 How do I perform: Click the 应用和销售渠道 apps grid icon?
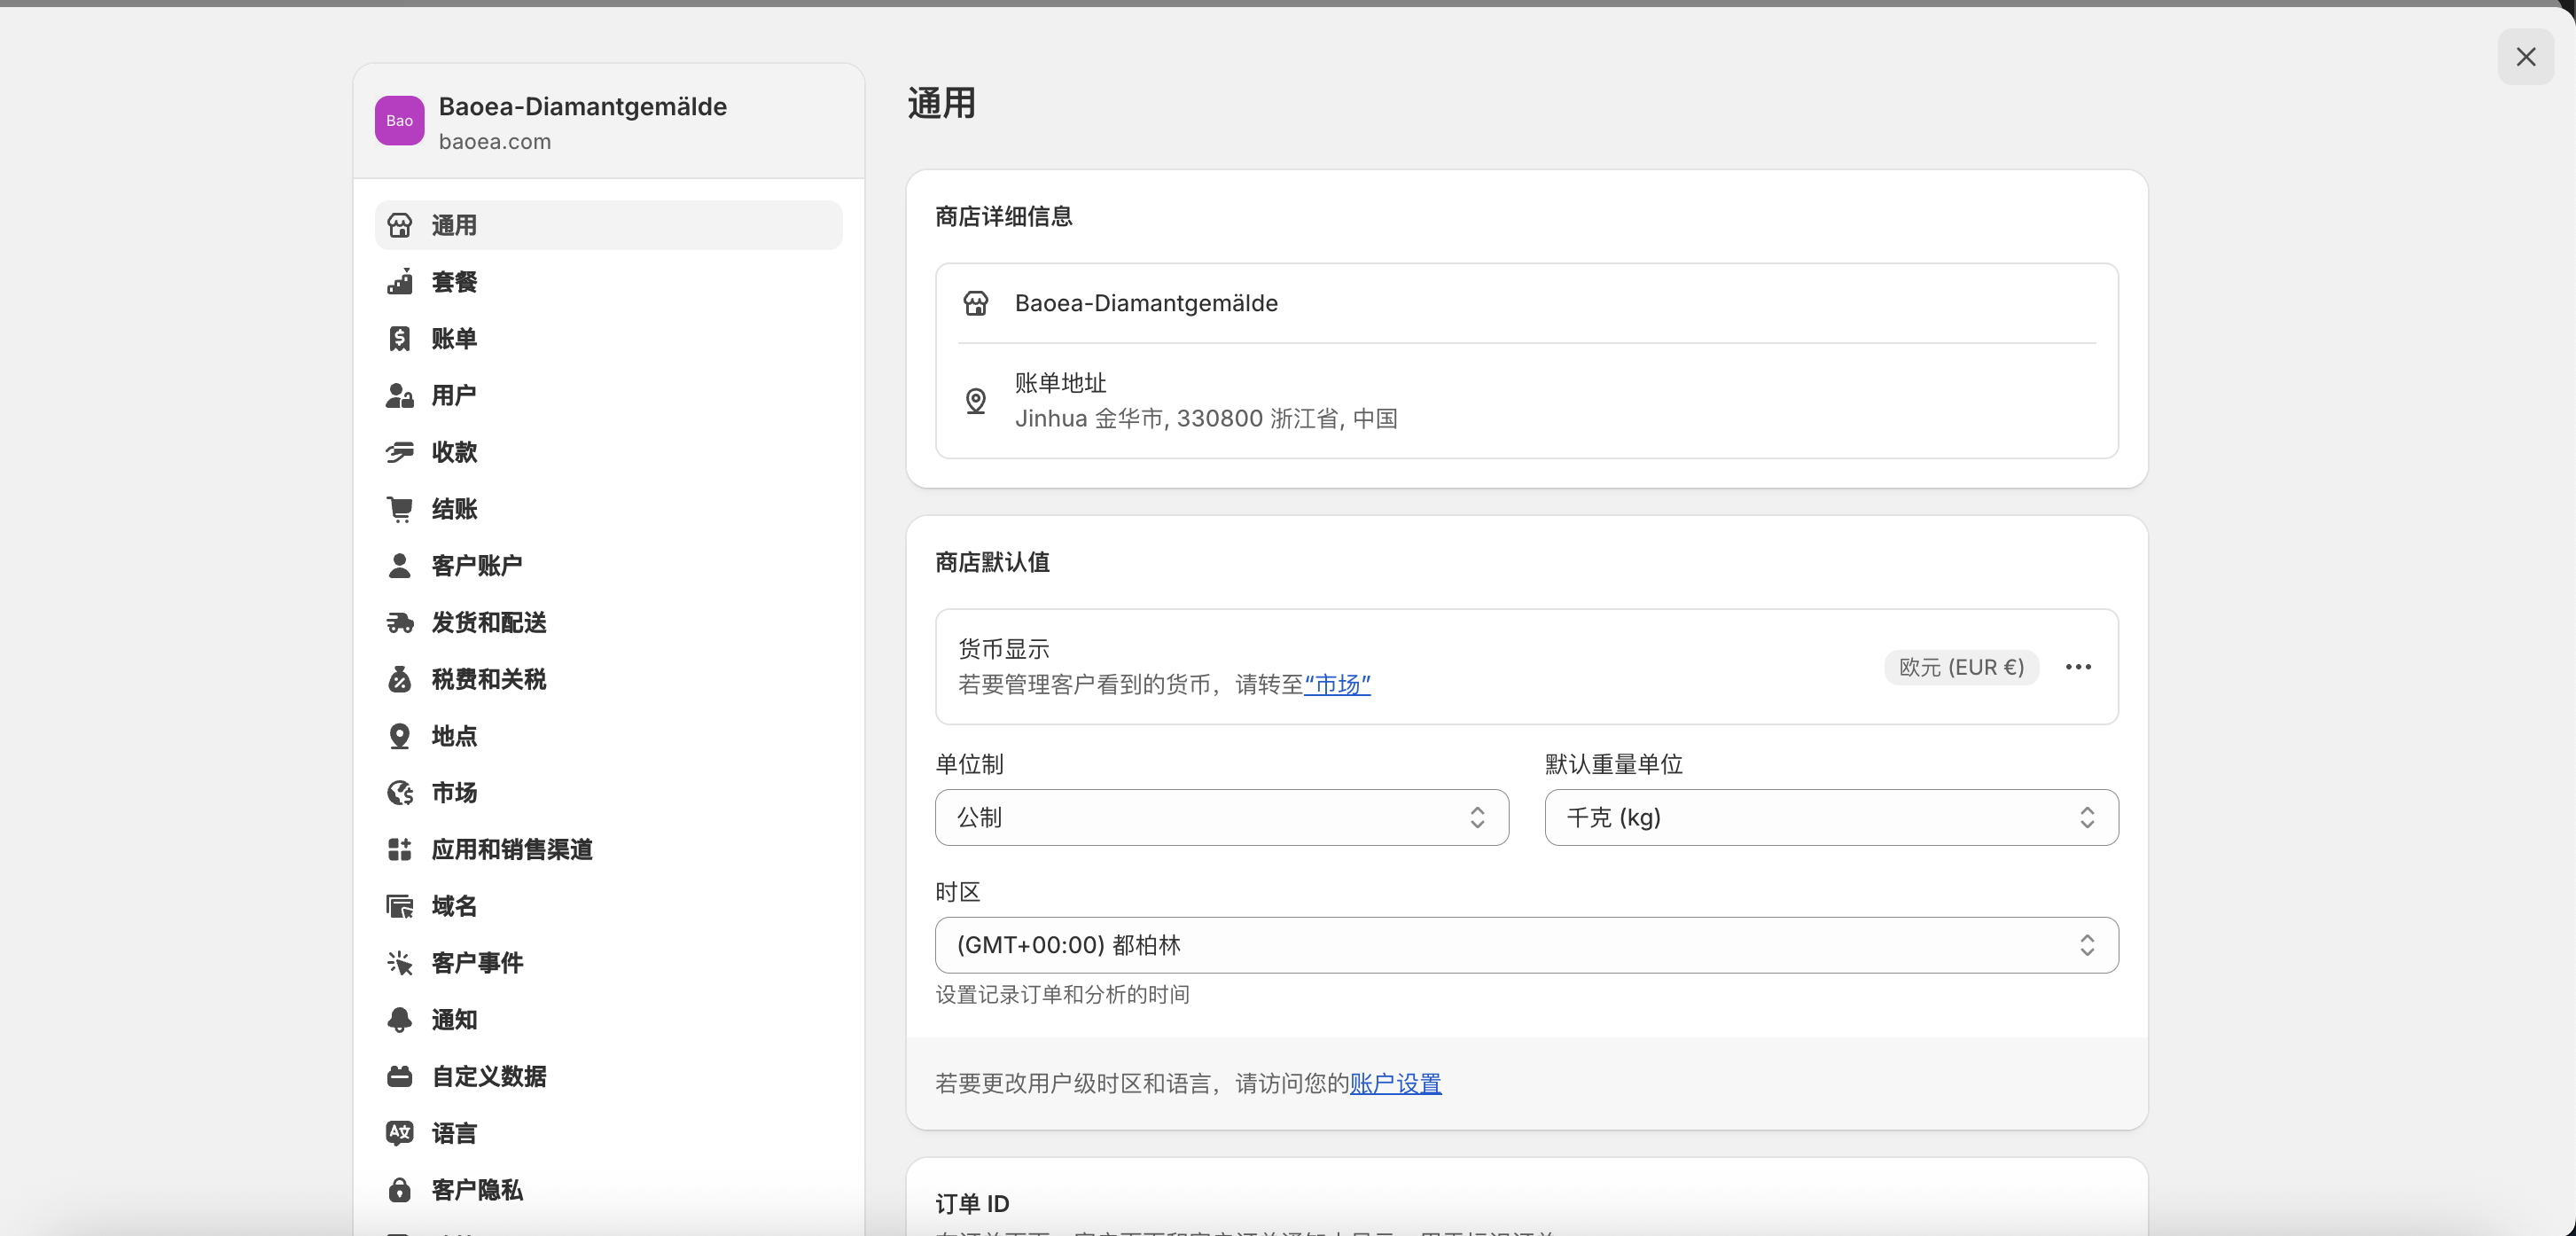[x=399, y=849]
